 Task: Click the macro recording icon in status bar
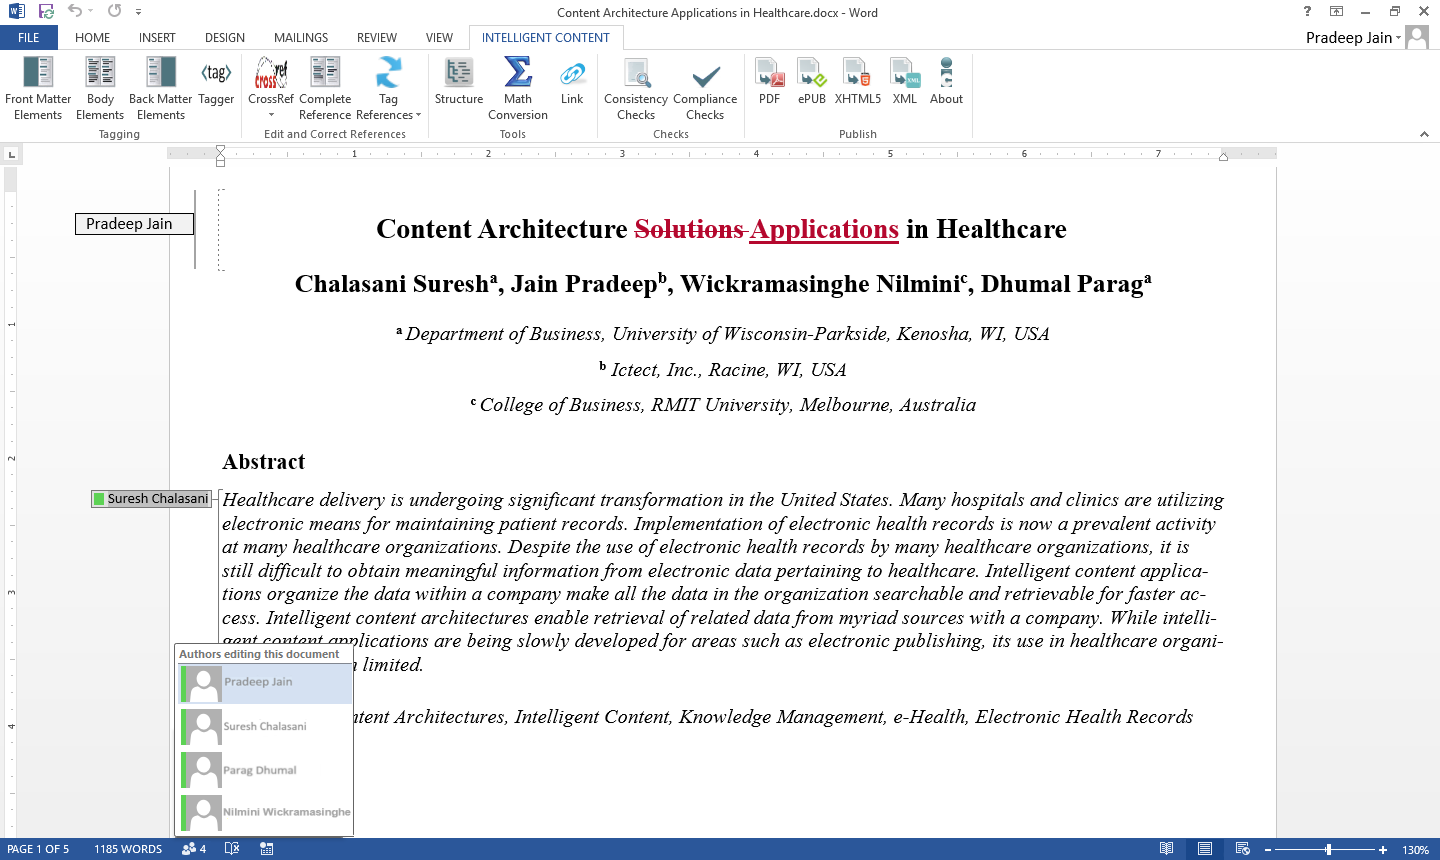(267, 849)
